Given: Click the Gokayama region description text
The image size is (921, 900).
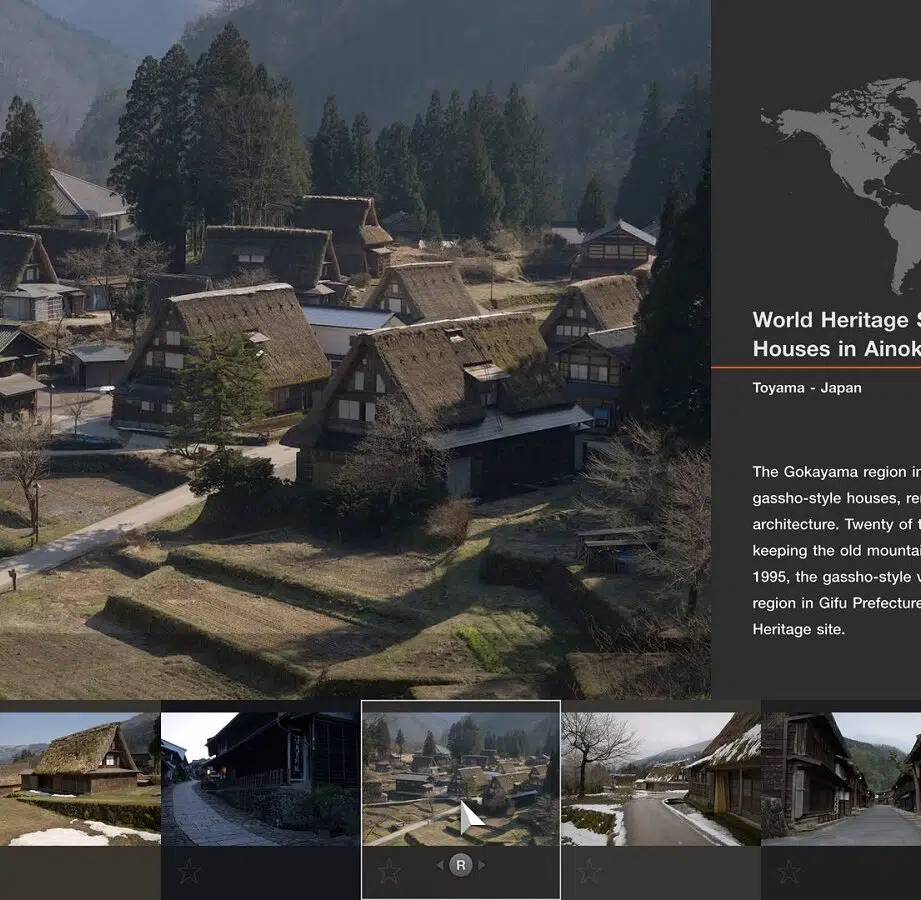Looking at the screenshot, I should point(835,550).
